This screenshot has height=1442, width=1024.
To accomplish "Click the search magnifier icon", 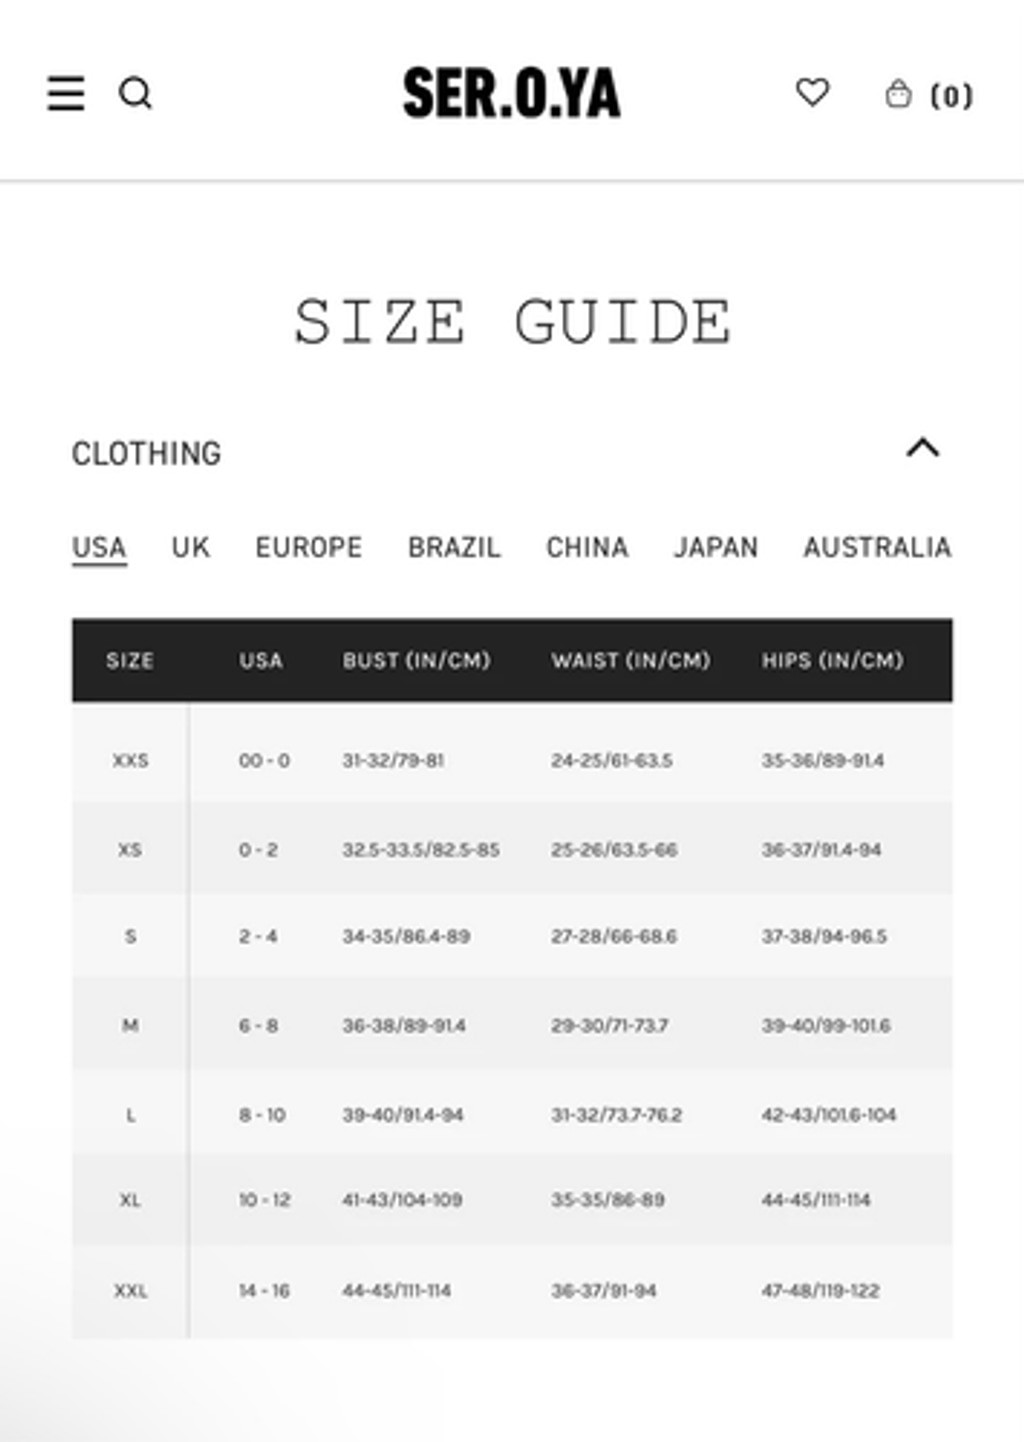I will (x=135, y=93).
